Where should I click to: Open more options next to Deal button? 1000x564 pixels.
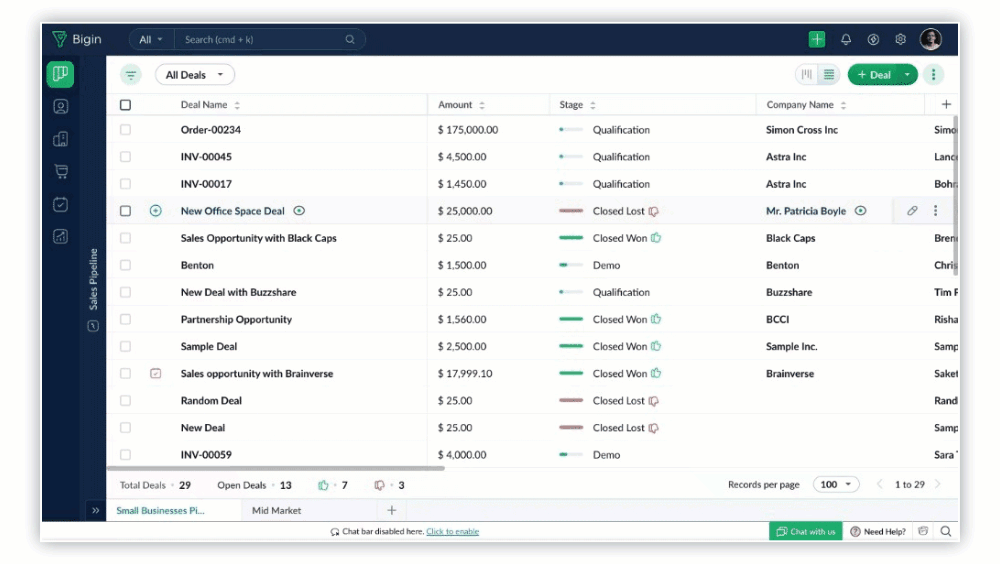pyautogui.click(x=934, y=75)
